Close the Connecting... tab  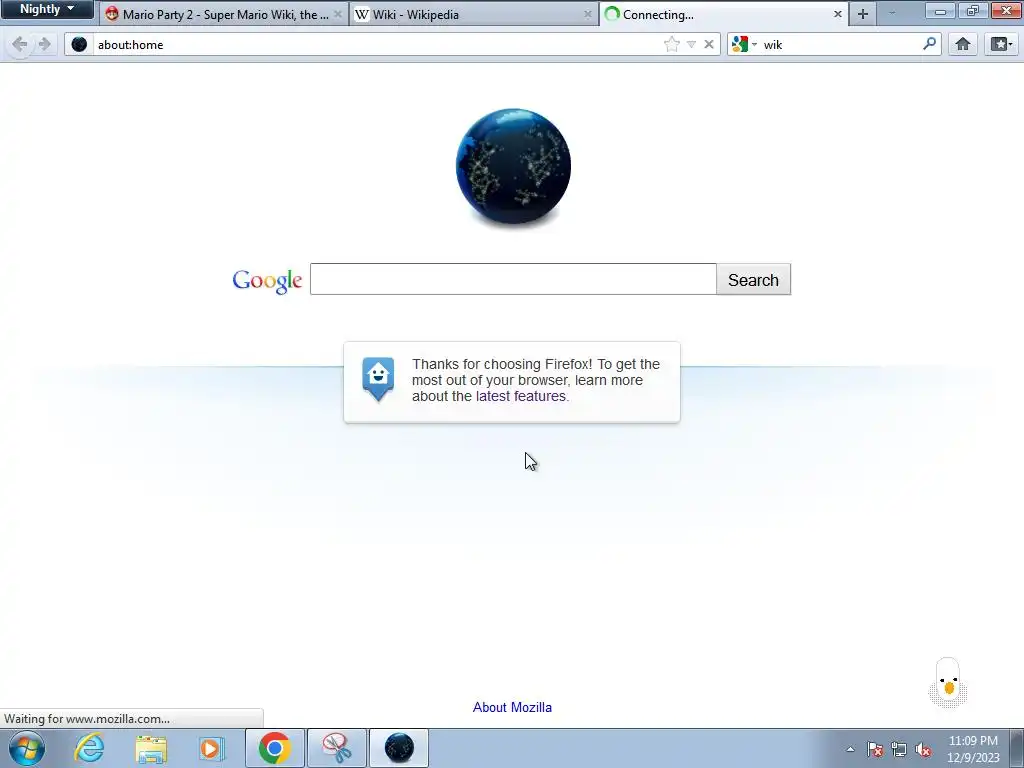point(838,14)
